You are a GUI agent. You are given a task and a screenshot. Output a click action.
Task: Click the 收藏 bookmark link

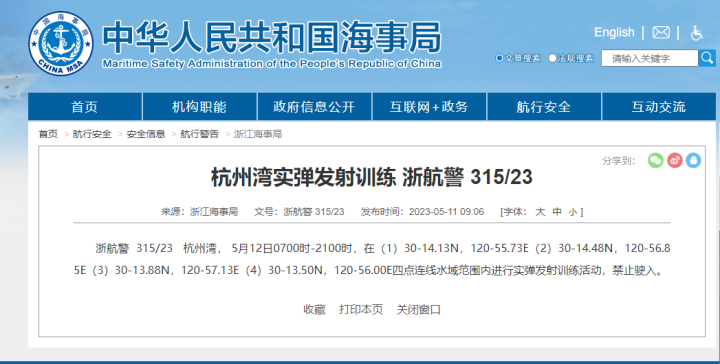(x=314, y=309)
